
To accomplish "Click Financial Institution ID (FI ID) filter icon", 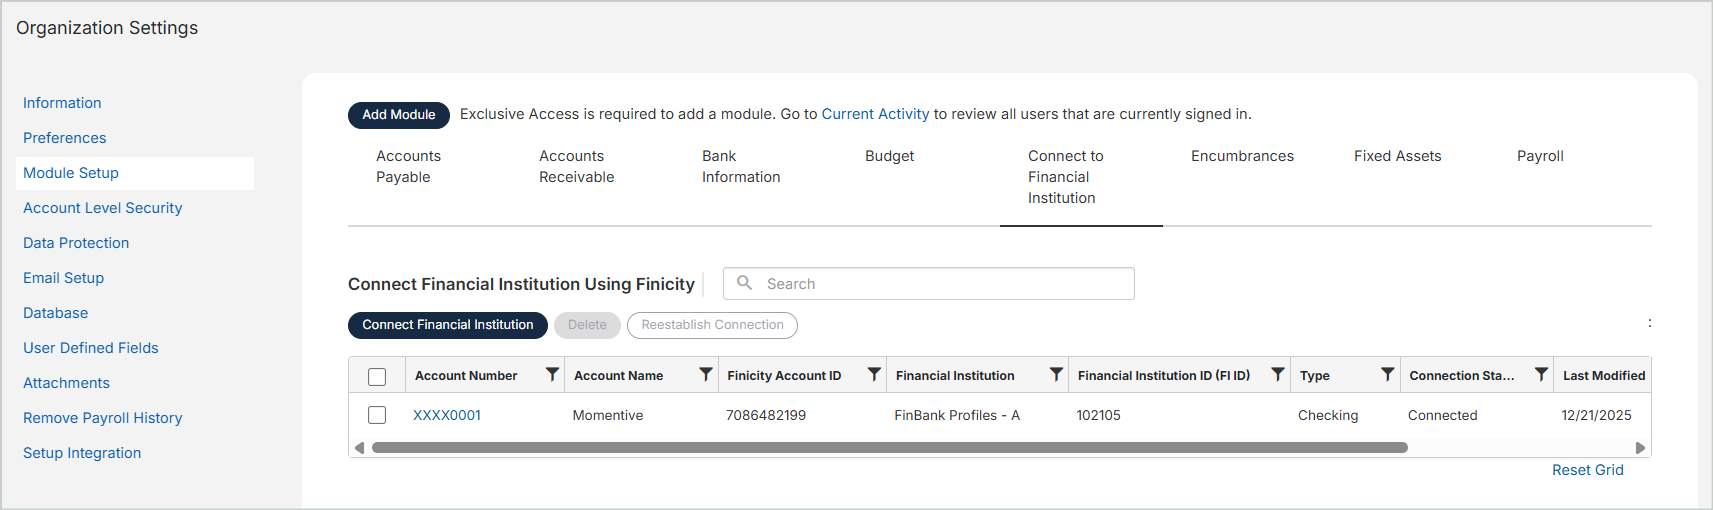I will pos(1278,374).
